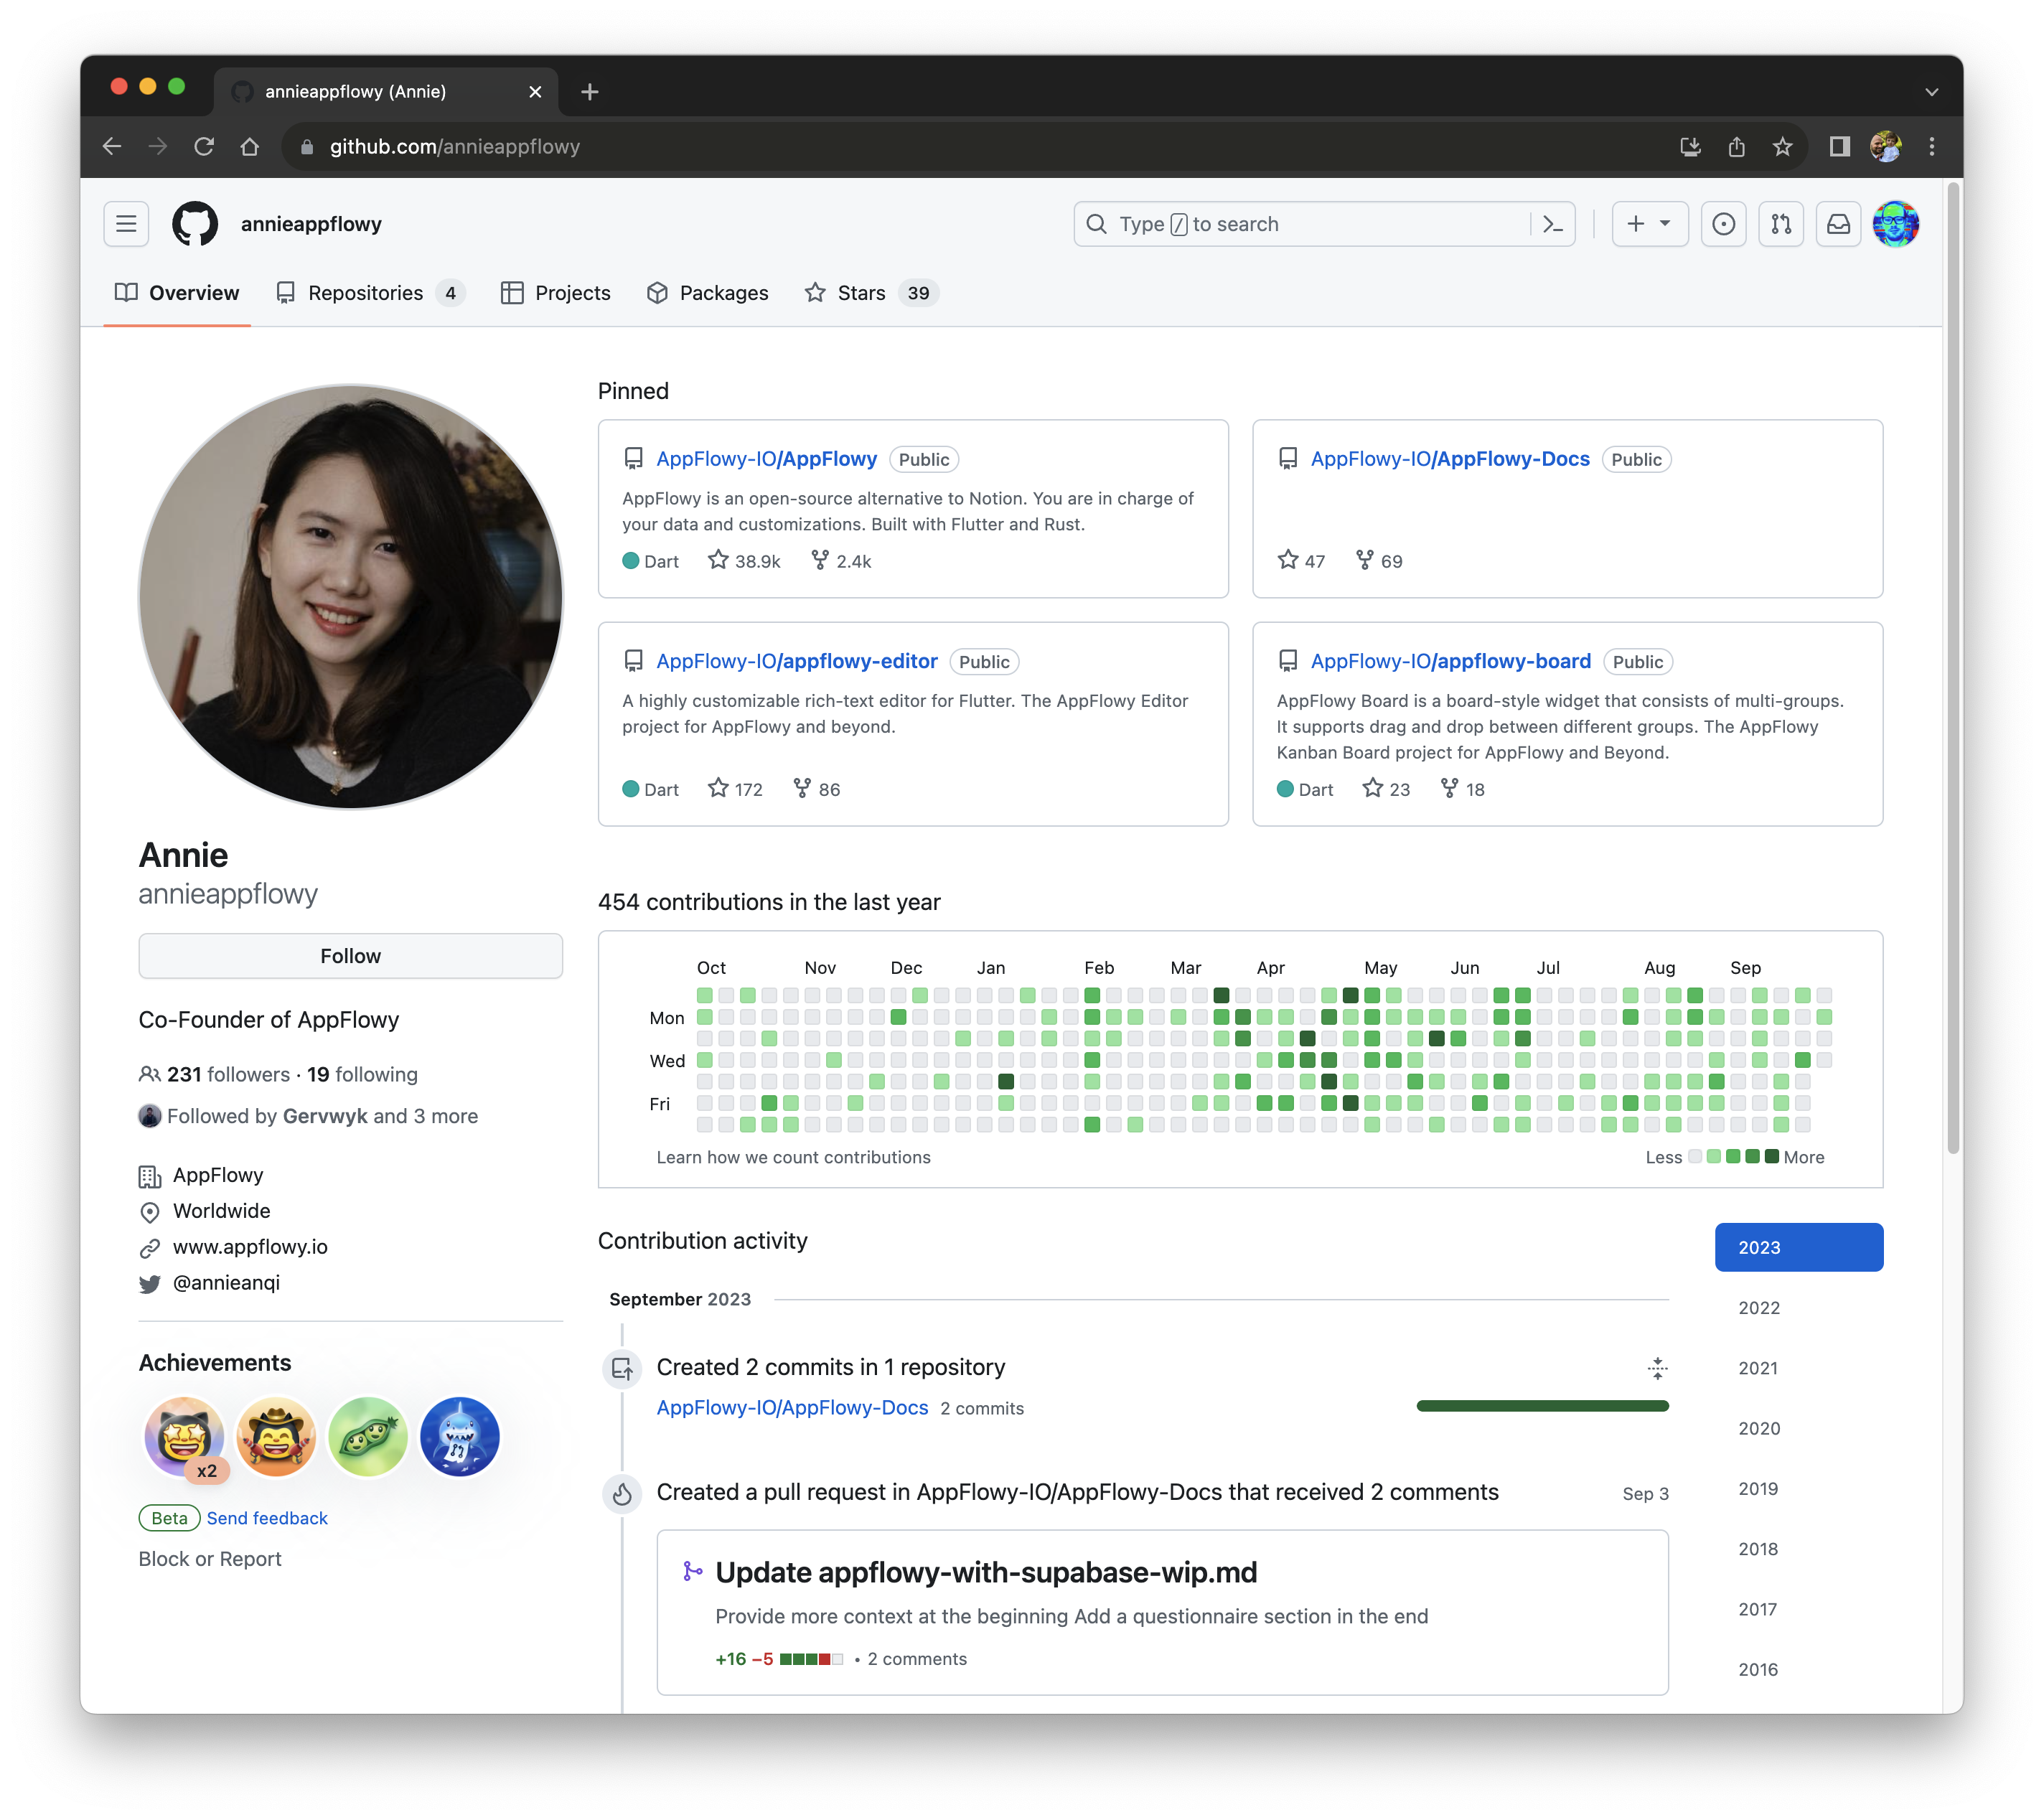This screenshot has height=1820, width=2044.
Task: Select the darkest green legend swatch
Action: coord(1772,1157)
